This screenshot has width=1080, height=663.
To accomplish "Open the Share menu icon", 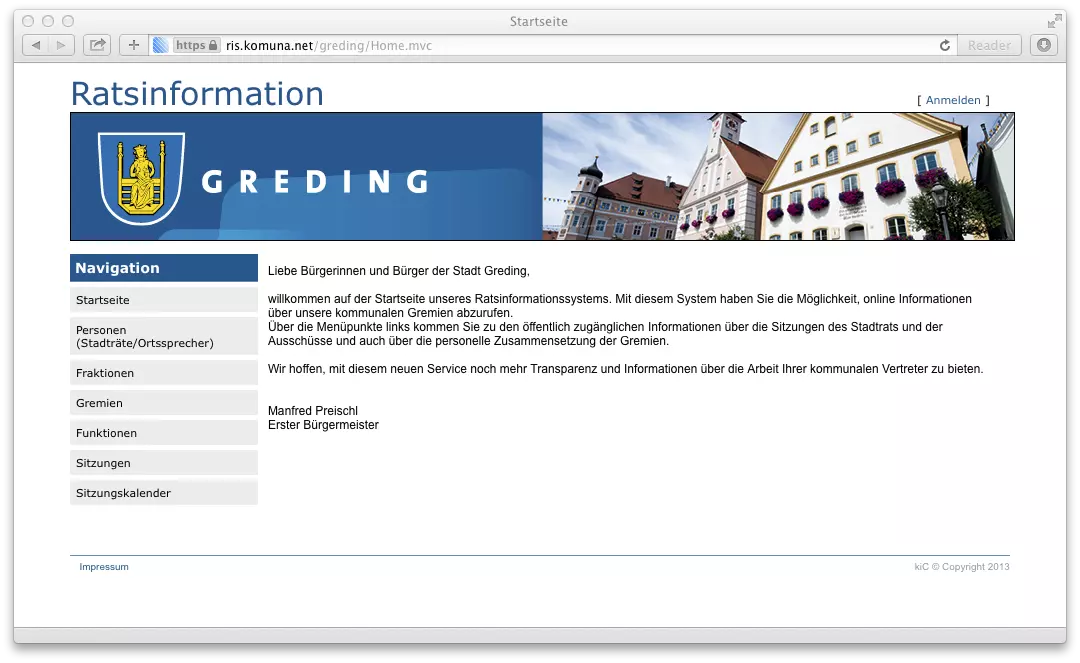I will coord(96,44).
